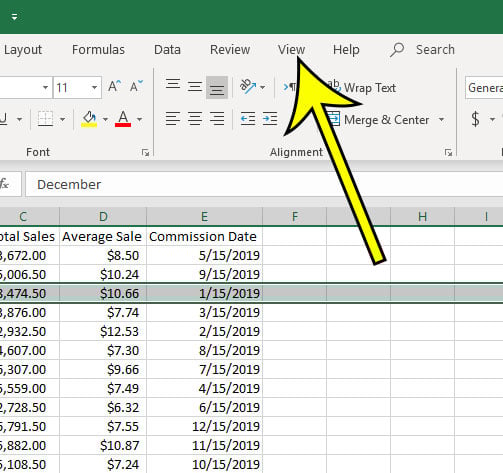This screenshot has height=473, width=503.
Task: Apply Middle Align to the cell
Action: coord(195,87)
